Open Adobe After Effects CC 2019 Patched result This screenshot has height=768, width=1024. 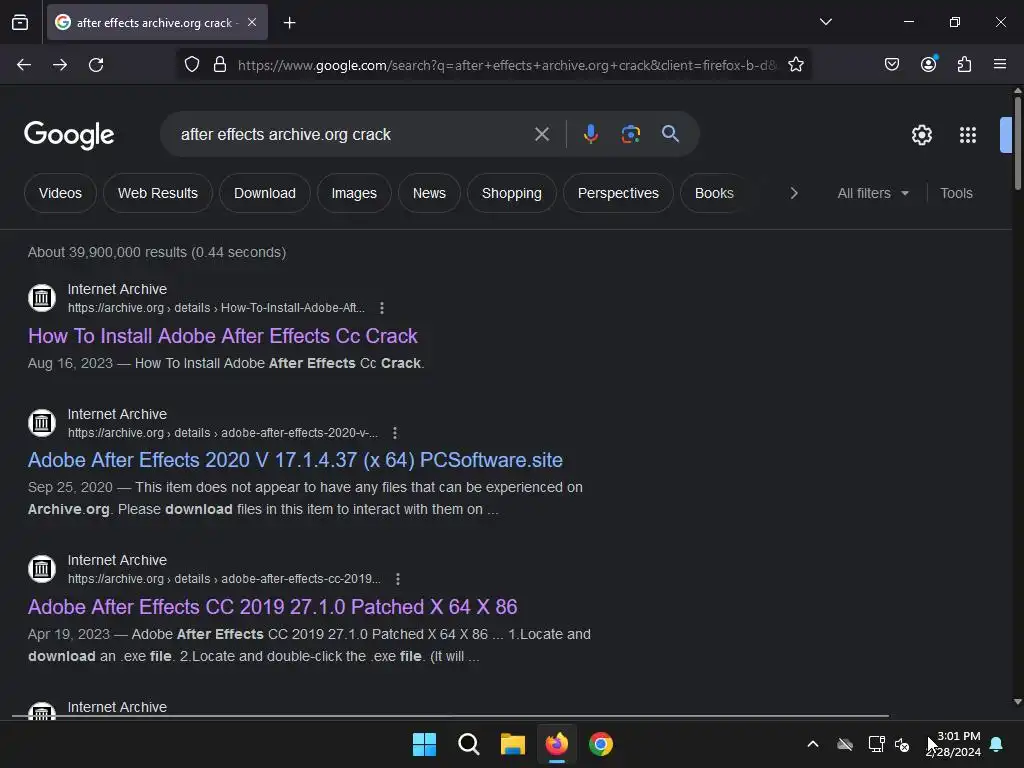point(272,607)
